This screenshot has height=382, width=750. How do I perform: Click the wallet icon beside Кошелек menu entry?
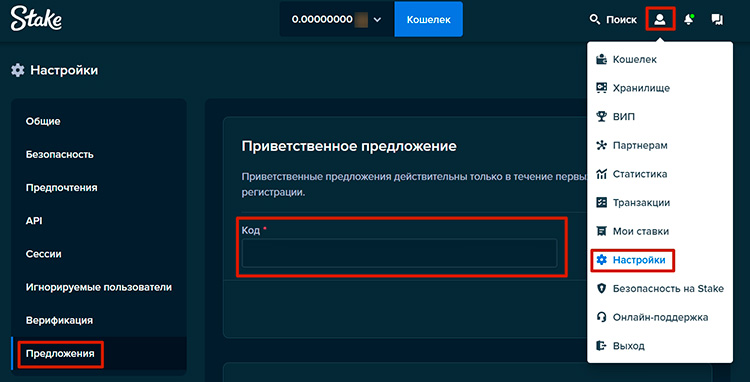[601, 60]
